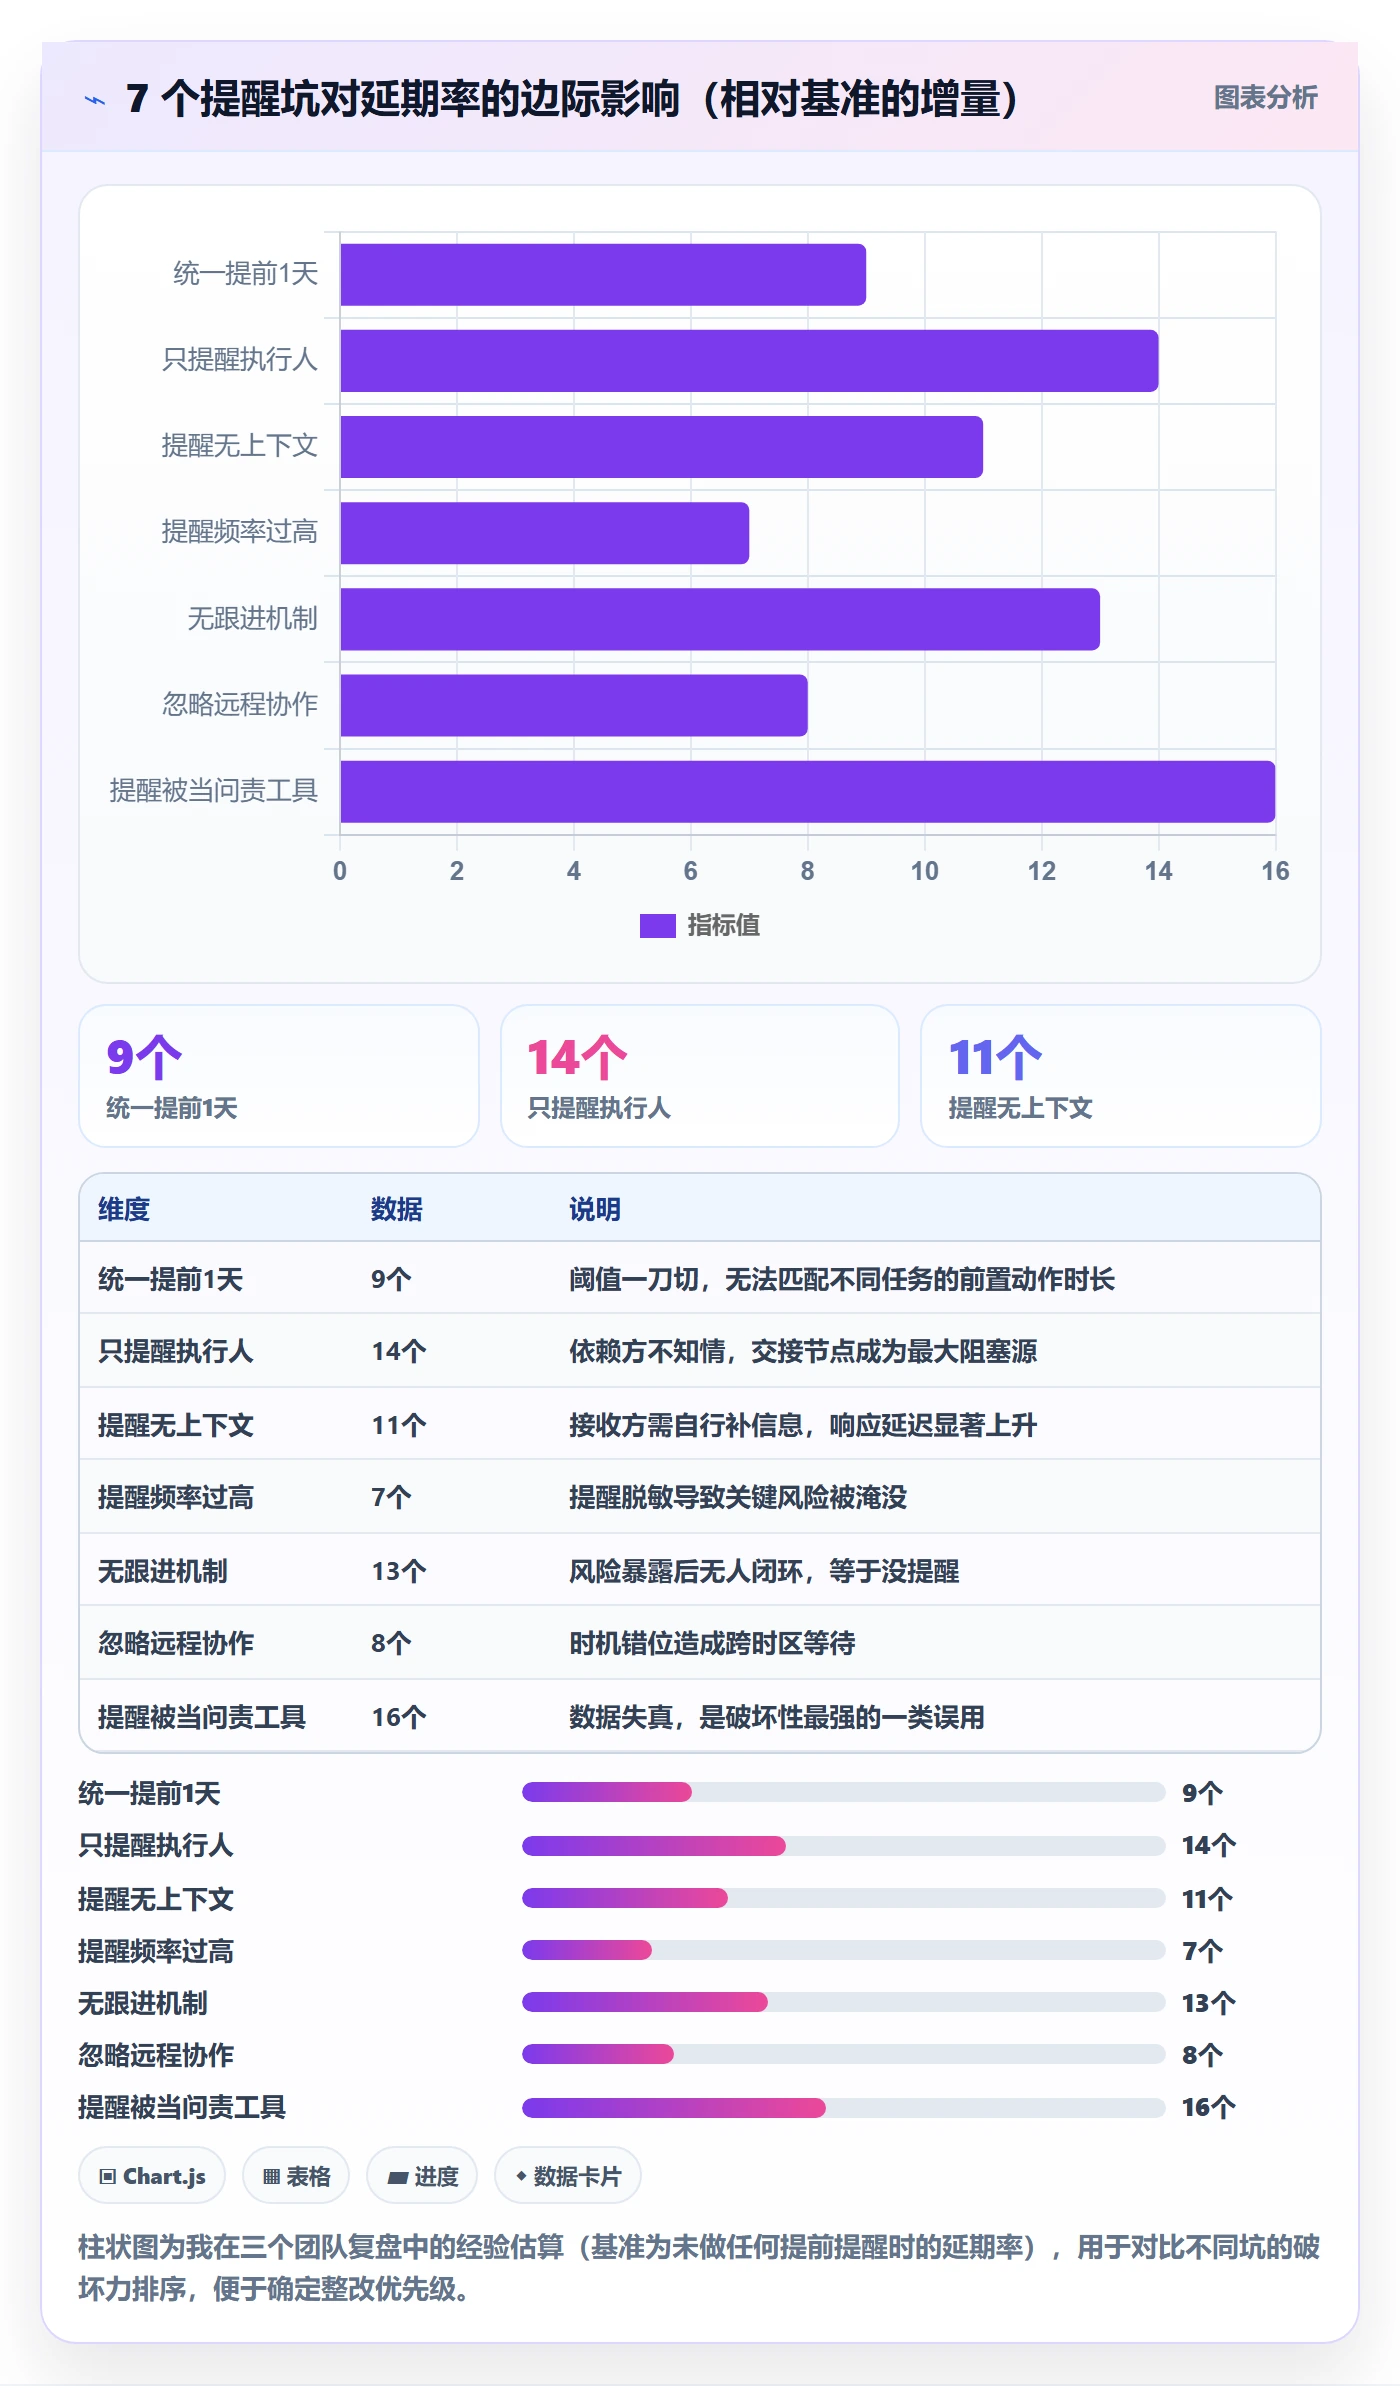Click the lightning icon beside the title
Viewport: 1400px width, 2386px height.
click(x=95, y=100)
